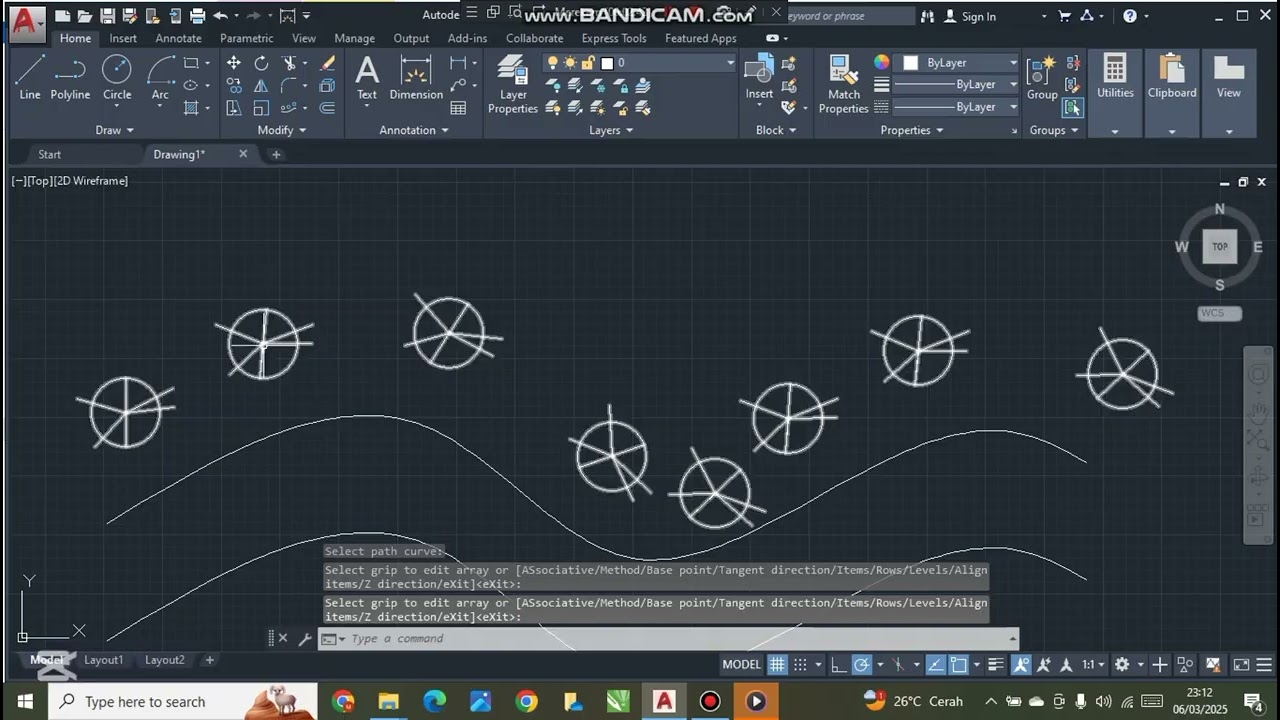1280x720 pixels.
Task: Toggle isometric drafting
Action: (897, 664)
